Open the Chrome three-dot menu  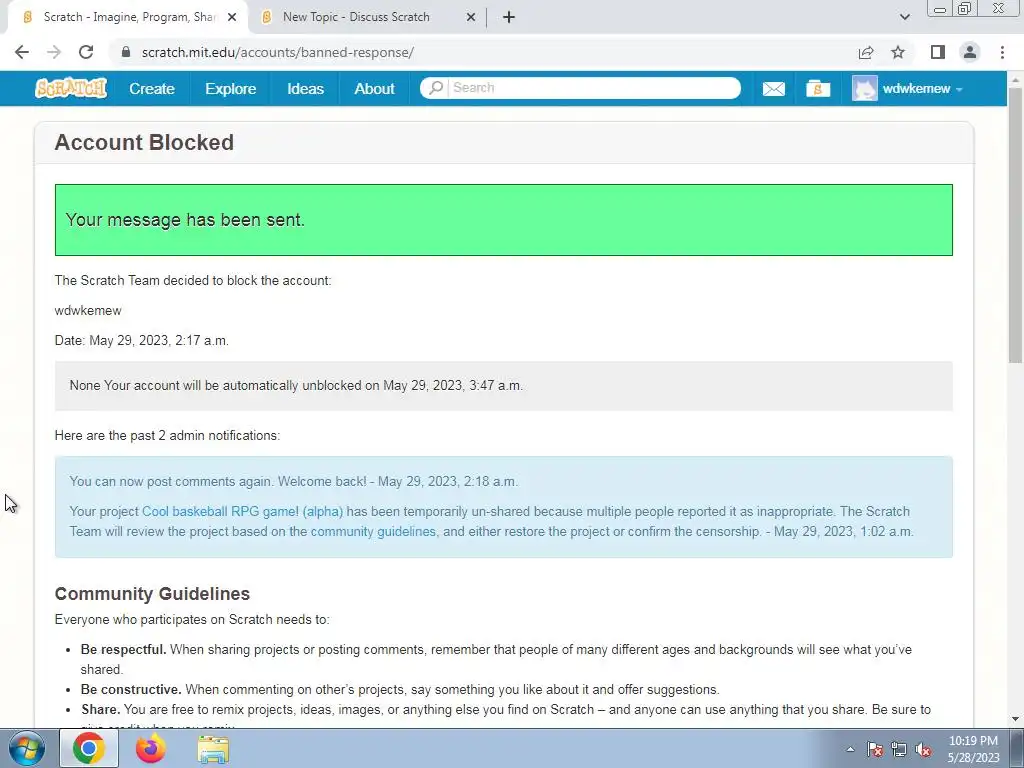pos(1002,52)
